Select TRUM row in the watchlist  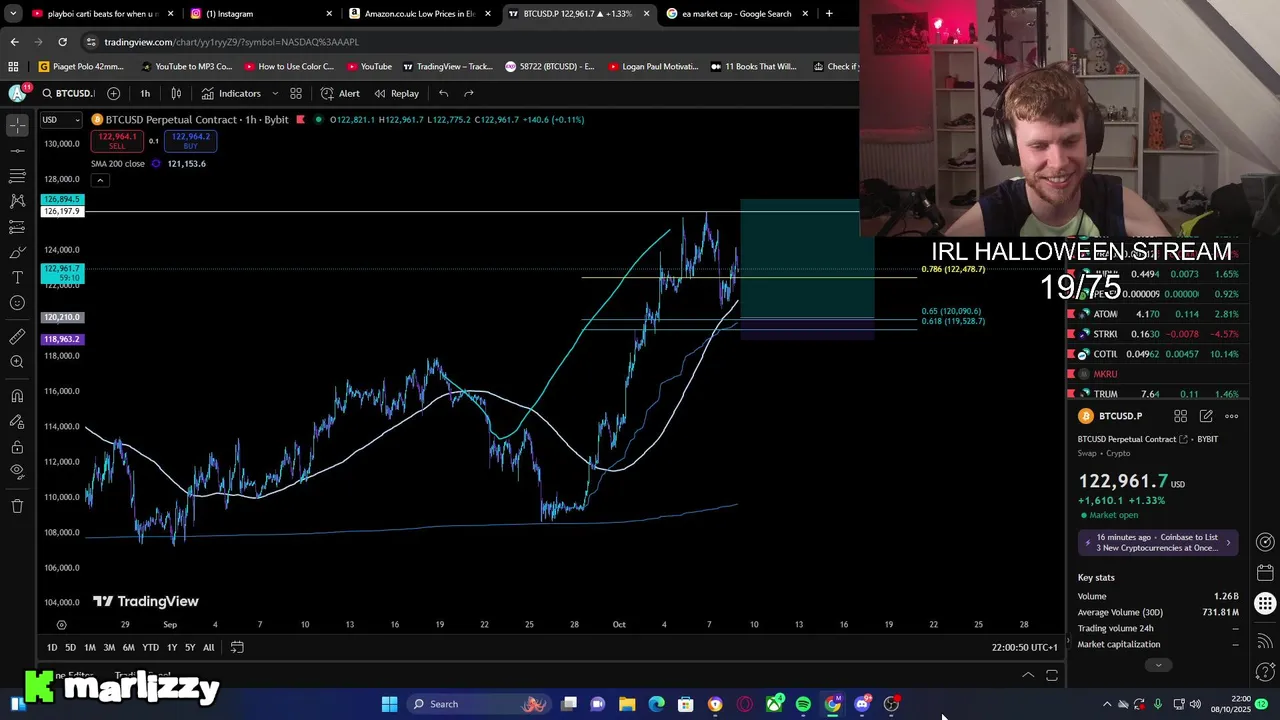pyautogui.click(x=1156, y=394)
